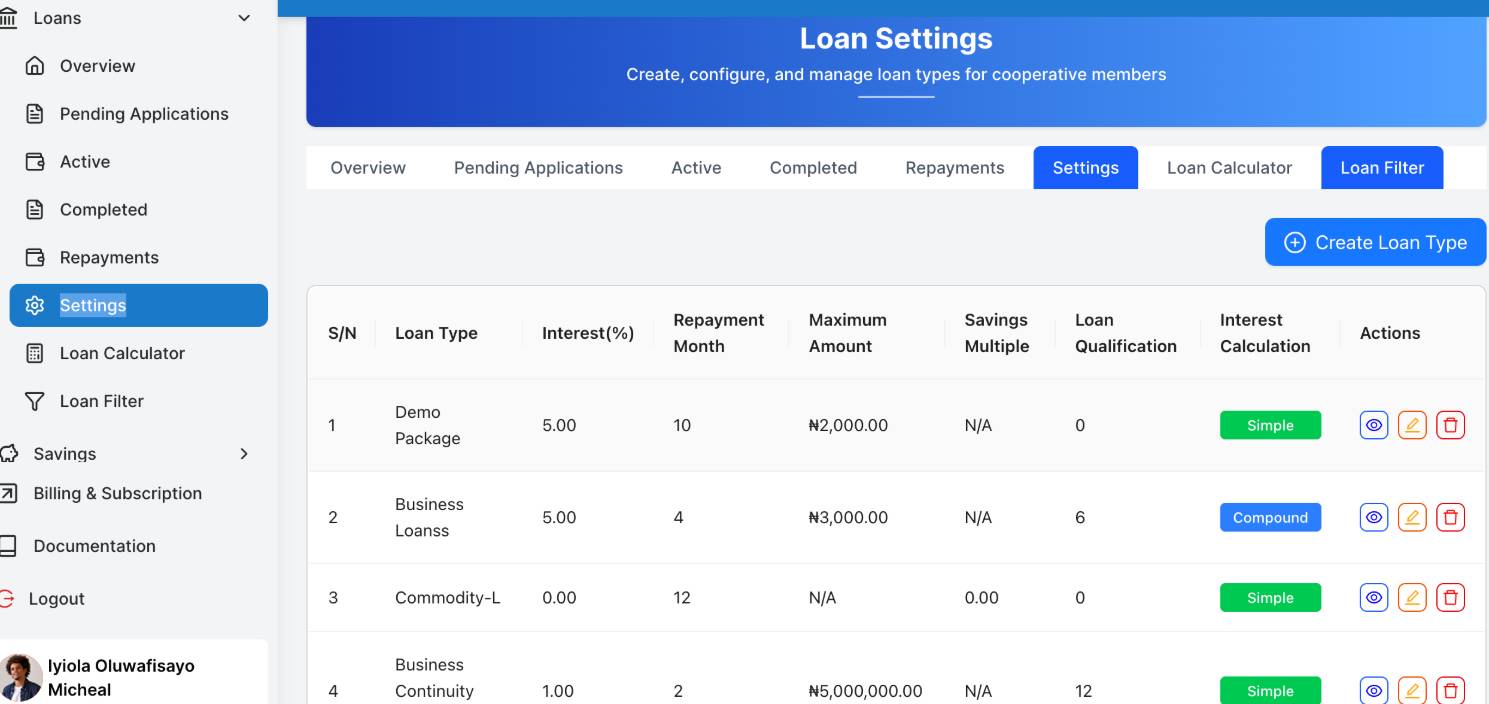Click the Loan Type column header
The width and height of the screenshot is (1489, 704).
pos(436,333)
